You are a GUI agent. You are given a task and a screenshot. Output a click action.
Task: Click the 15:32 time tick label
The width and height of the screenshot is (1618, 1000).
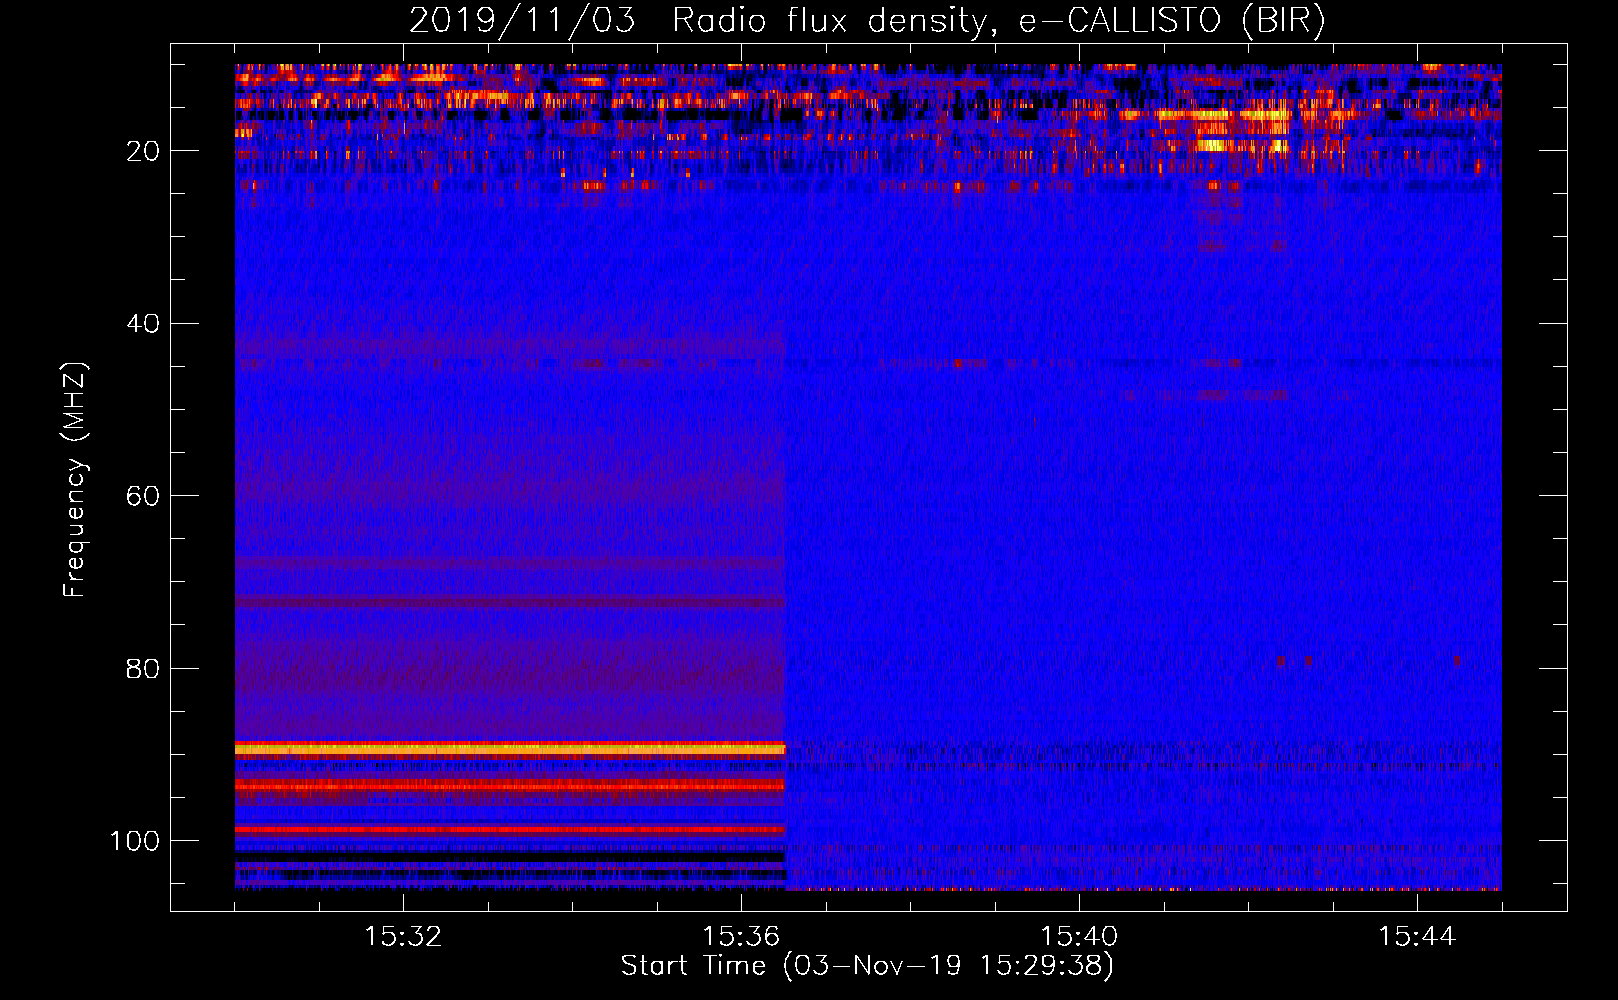[403, 936]
